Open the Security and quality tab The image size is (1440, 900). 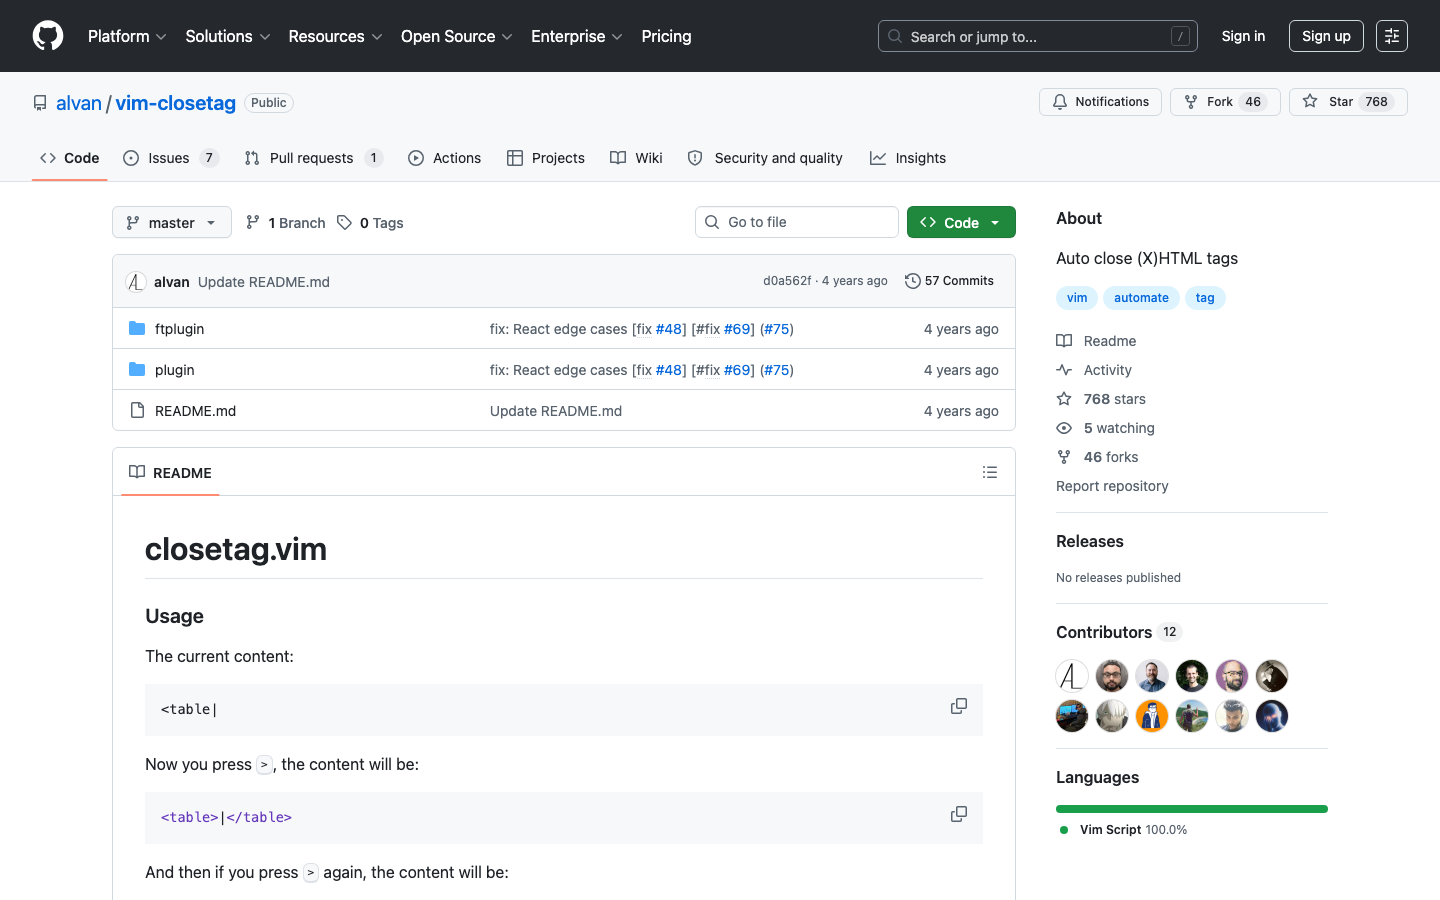point(765,158)
